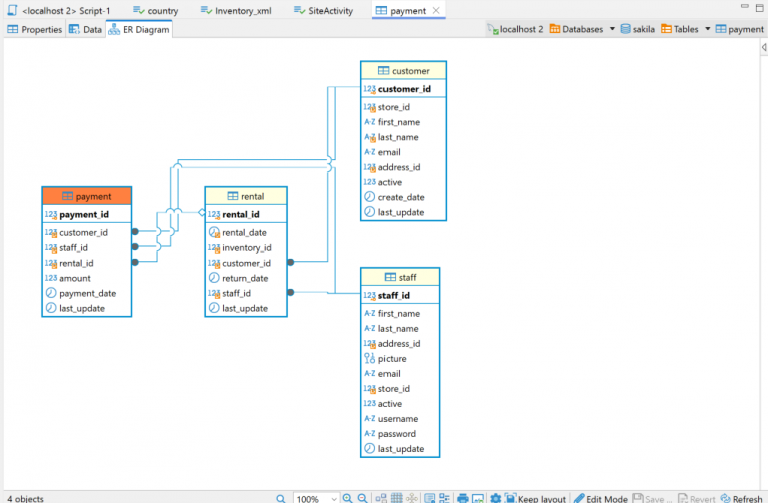Expand the Databases breadcrumb dropdown
Image resolution: width=768 pixels, height=503 pixels.
point(611,30)
